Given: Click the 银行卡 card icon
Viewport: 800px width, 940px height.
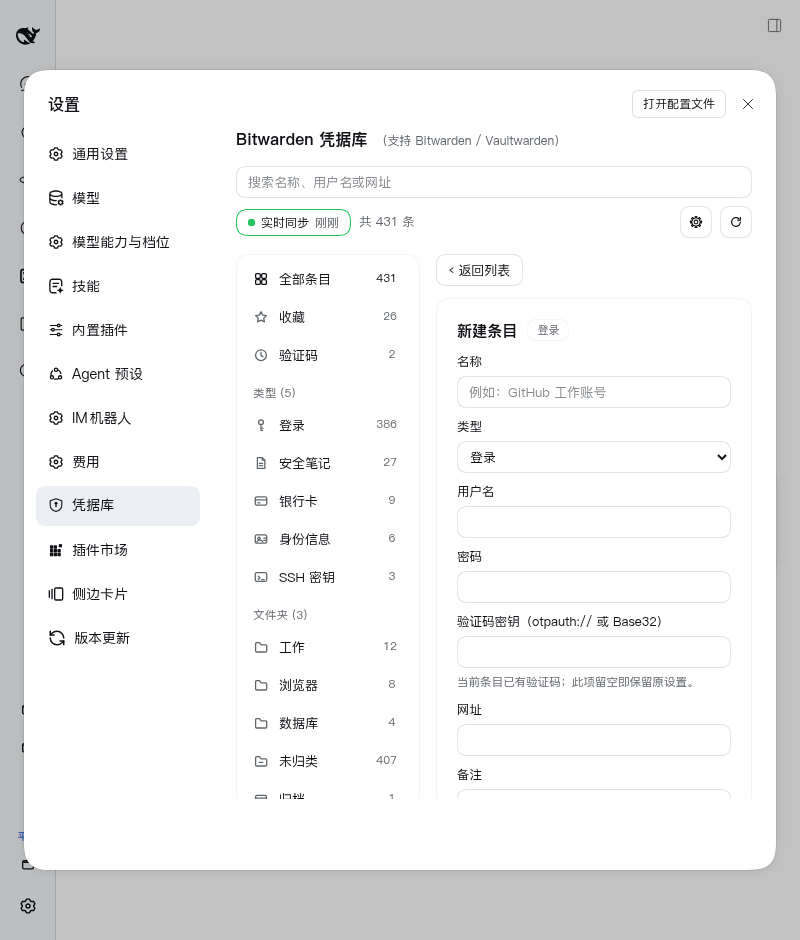Looking at the screenshot, I should (x=261, y=501).
